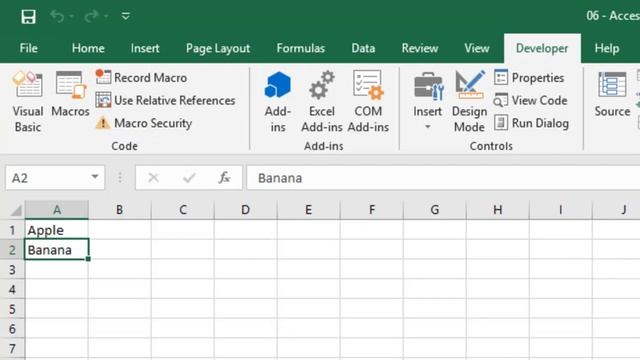
Task: Toggle Design Mode
Action: [469, 102]
